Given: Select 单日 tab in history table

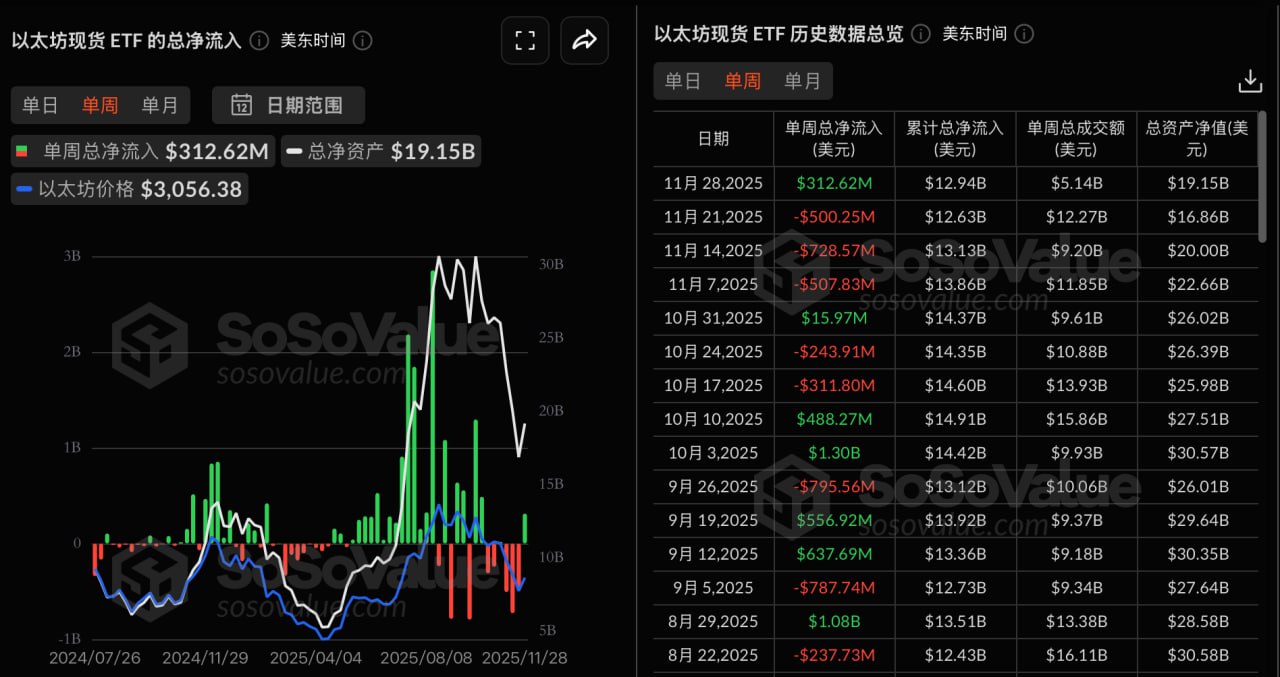Looking at the screenshot, I should point(683,81).
